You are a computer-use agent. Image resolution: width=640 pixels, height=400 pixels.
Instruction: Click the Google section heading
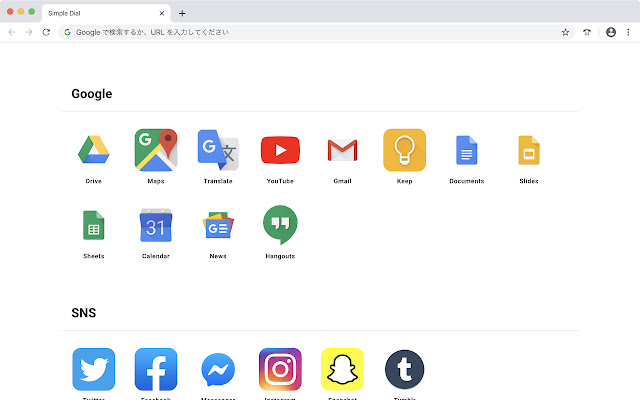click(x=92, y=94)
